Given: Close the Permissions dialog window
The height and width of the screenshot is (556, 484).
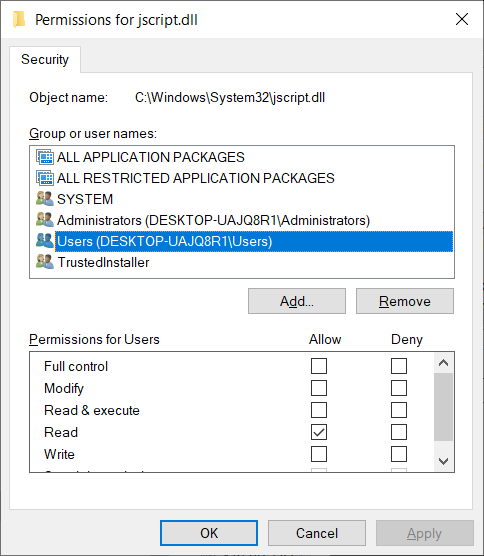Looking at the screenshot, I should point(462,19).
